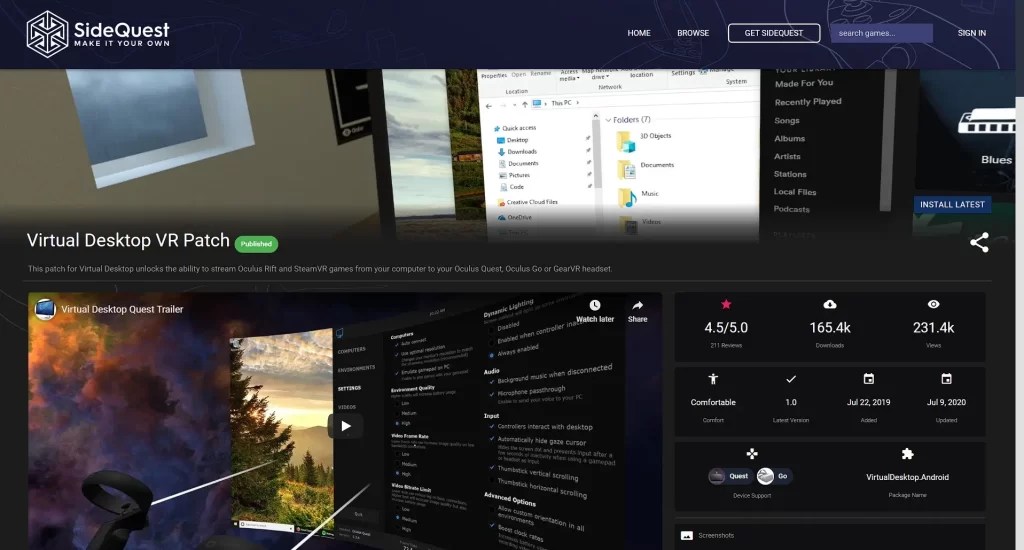Click the eye views icon

click(933, 304)
